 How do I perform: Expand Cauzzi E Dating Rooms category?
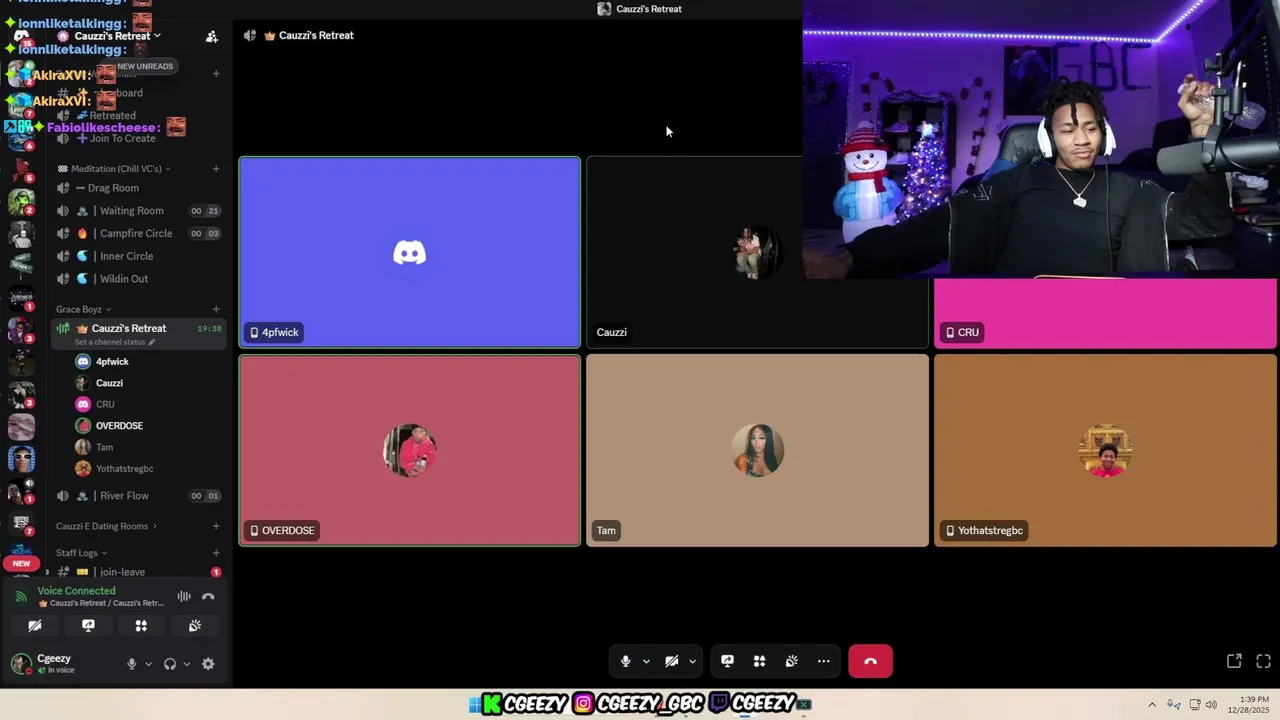(106, 526)
